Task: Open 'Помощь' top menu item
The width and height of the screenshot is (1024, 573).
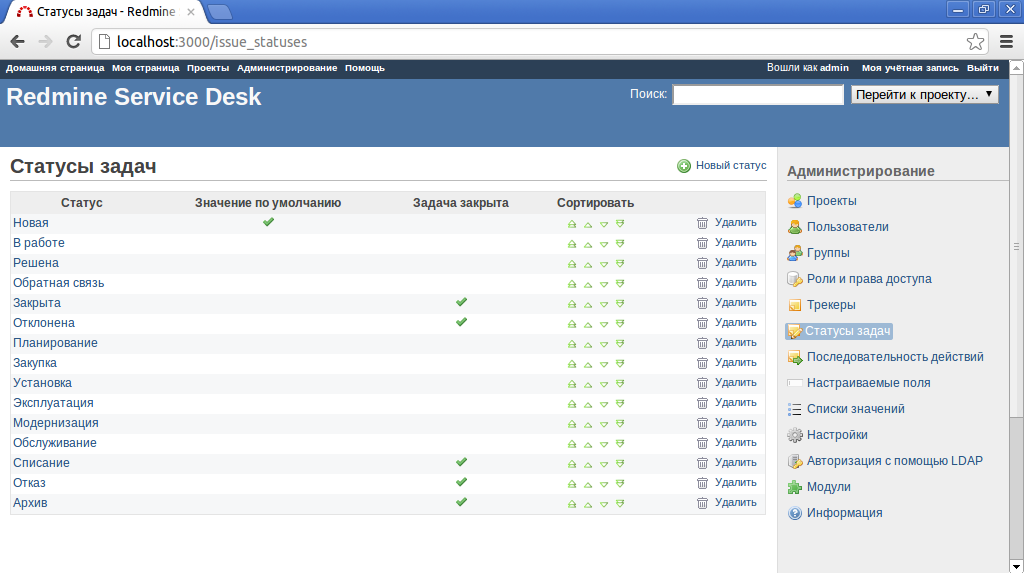Action: click(364, 68)
